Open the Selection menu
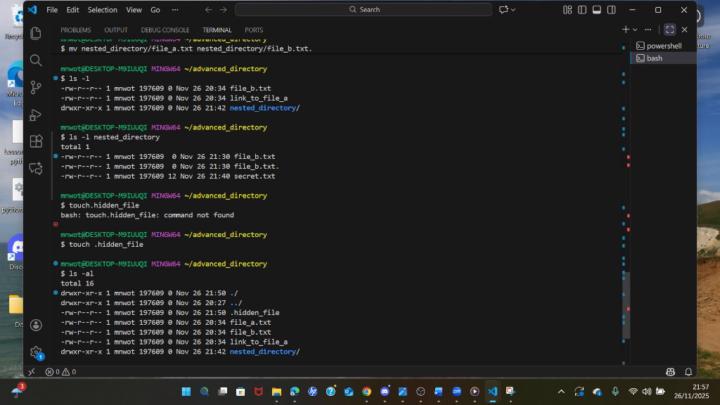Viewport: 720px width, 405px height. pyautogui.click(x=102, y=9)
